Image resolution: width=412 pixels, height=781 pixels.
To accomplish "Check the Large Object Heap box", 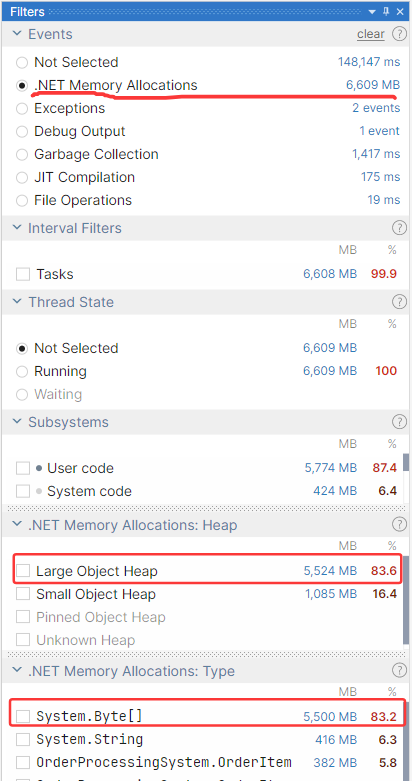I will coord(23,571).
